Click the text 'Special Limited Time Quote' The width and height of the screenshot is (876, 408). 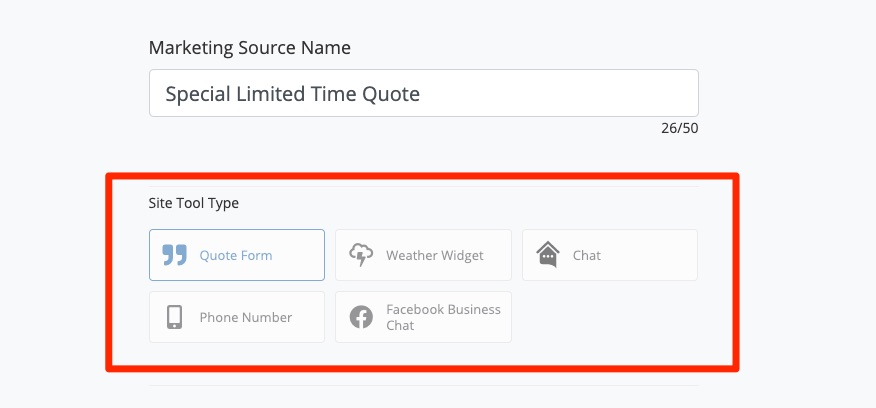(292, 94)
